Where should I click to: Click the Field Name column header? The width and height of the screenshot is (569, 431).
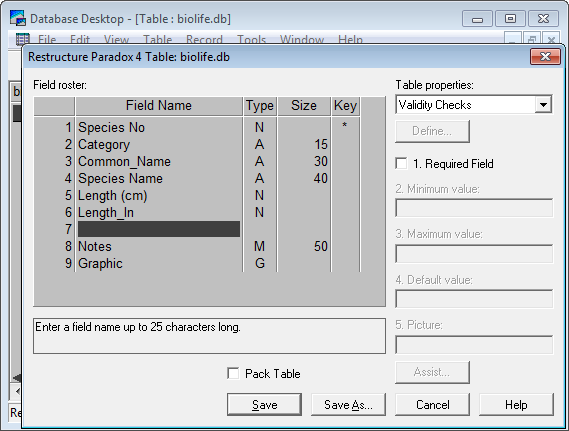pyautogui.click(x=159, y=106)
